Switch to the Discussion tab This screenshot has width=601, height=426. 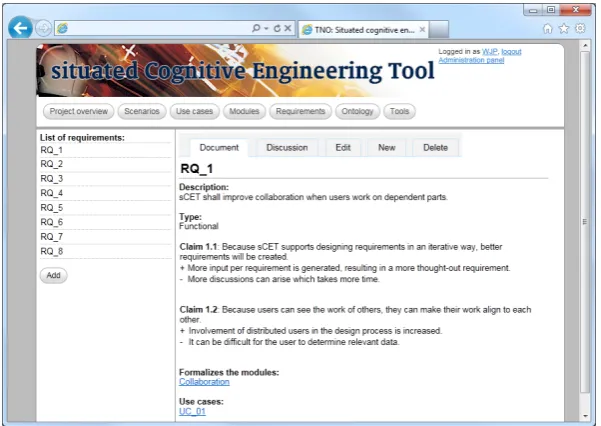287,148
